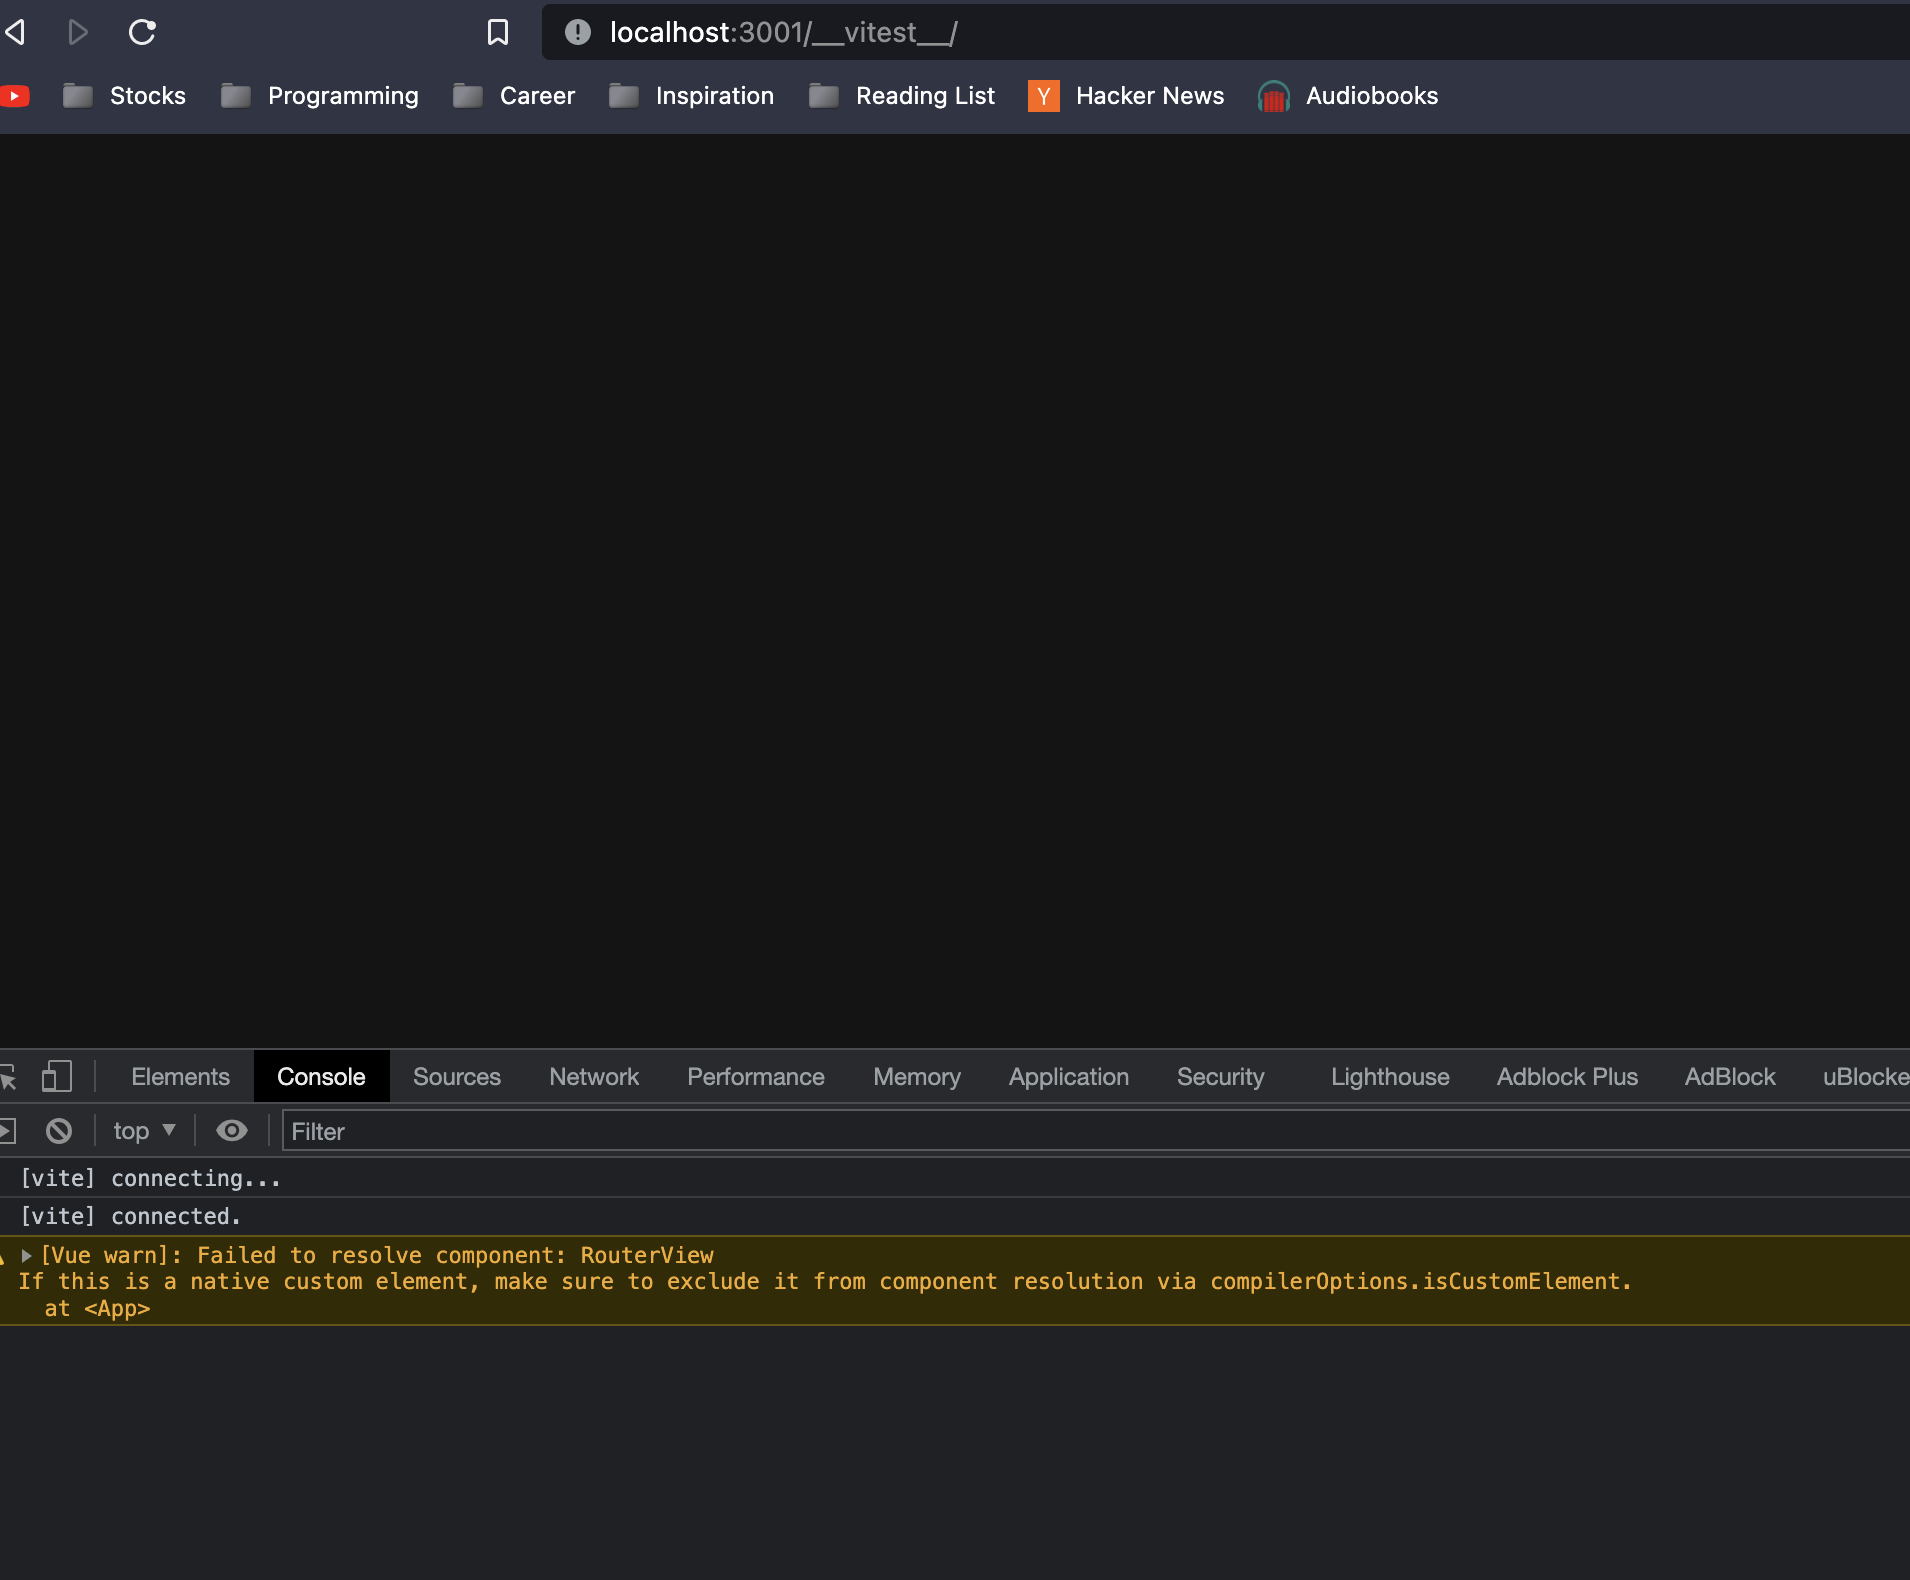Click the warning icon beside Vue warn

pyautogui.click(x=4, y=1256)
